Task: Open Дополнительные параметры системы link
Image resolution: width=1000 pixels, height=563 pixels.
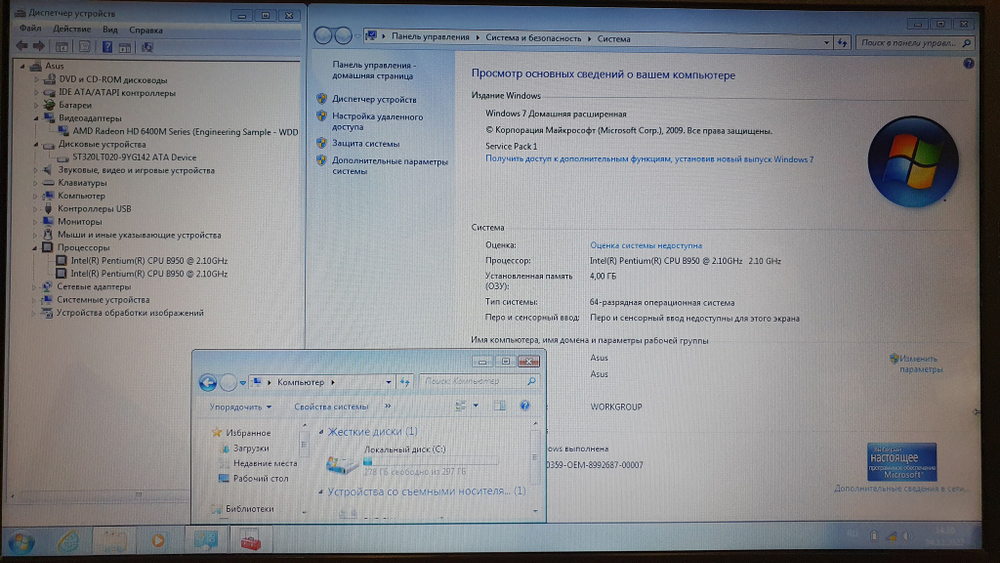Action: tap(390, 166)
